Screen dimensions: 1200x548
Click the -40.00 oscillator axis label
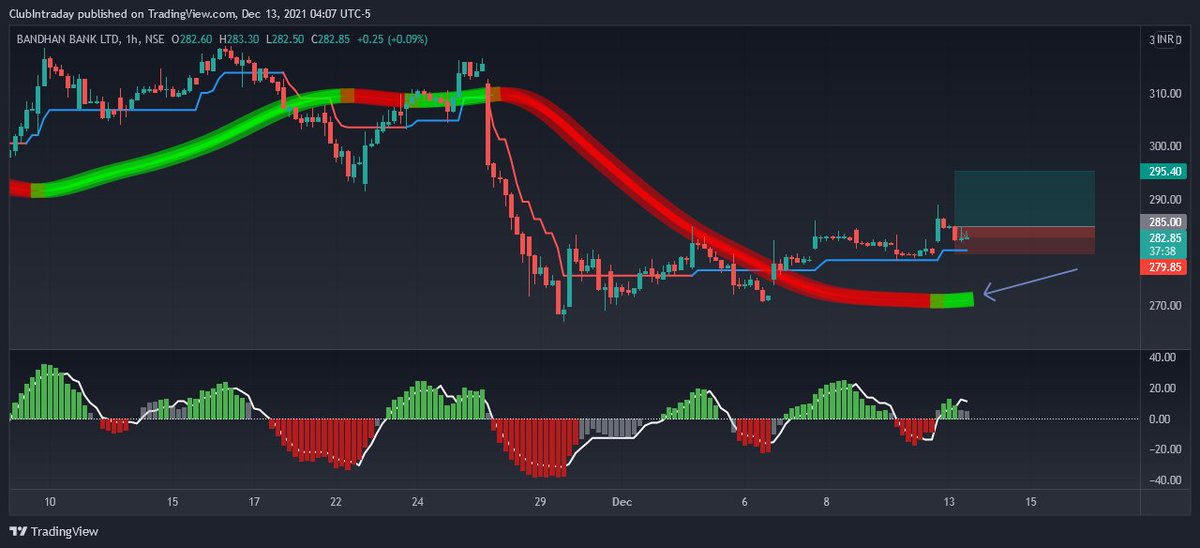pyautogui.click(x=1164, y=480)
